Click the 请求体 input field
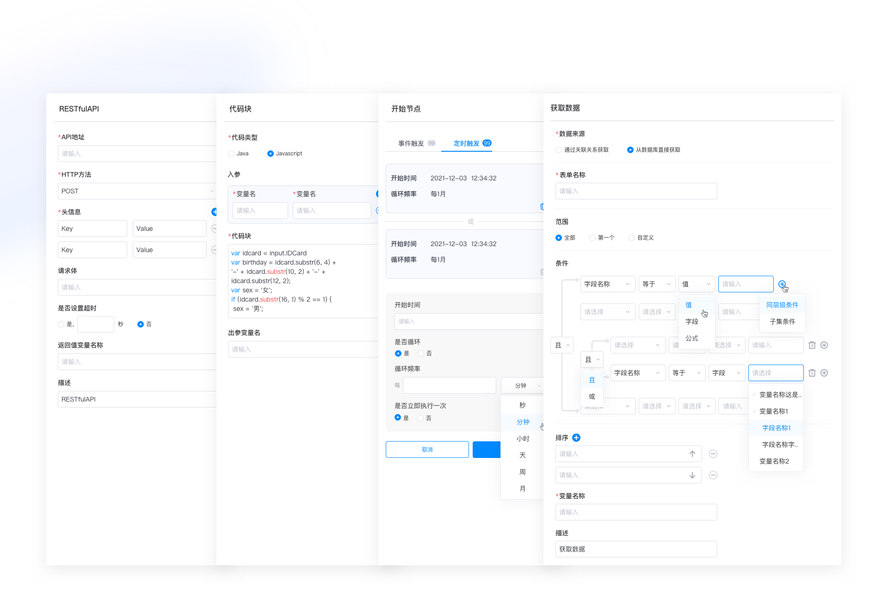 (136, 287)
